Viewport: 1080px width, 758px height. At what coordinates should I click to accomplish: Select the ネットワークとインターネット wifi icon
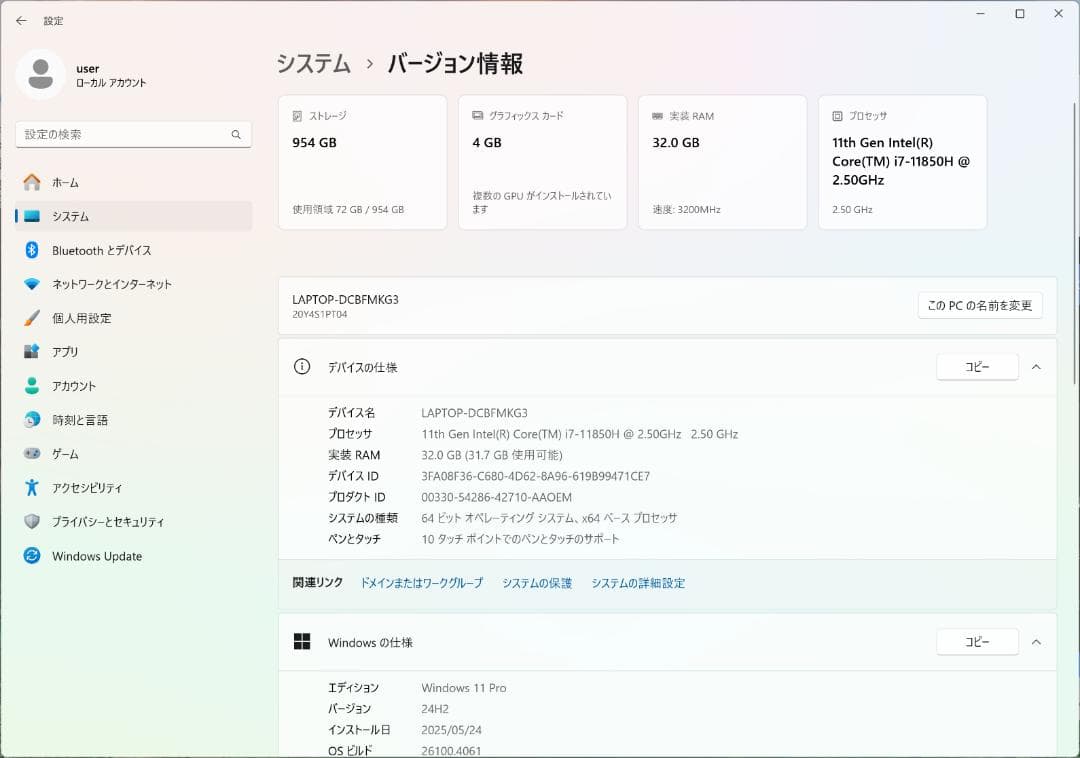pos(32,284)
